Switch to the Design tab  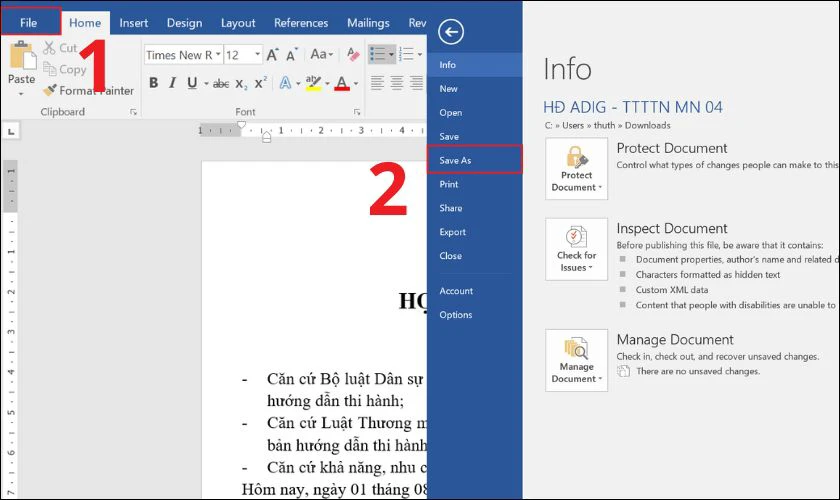184,23
